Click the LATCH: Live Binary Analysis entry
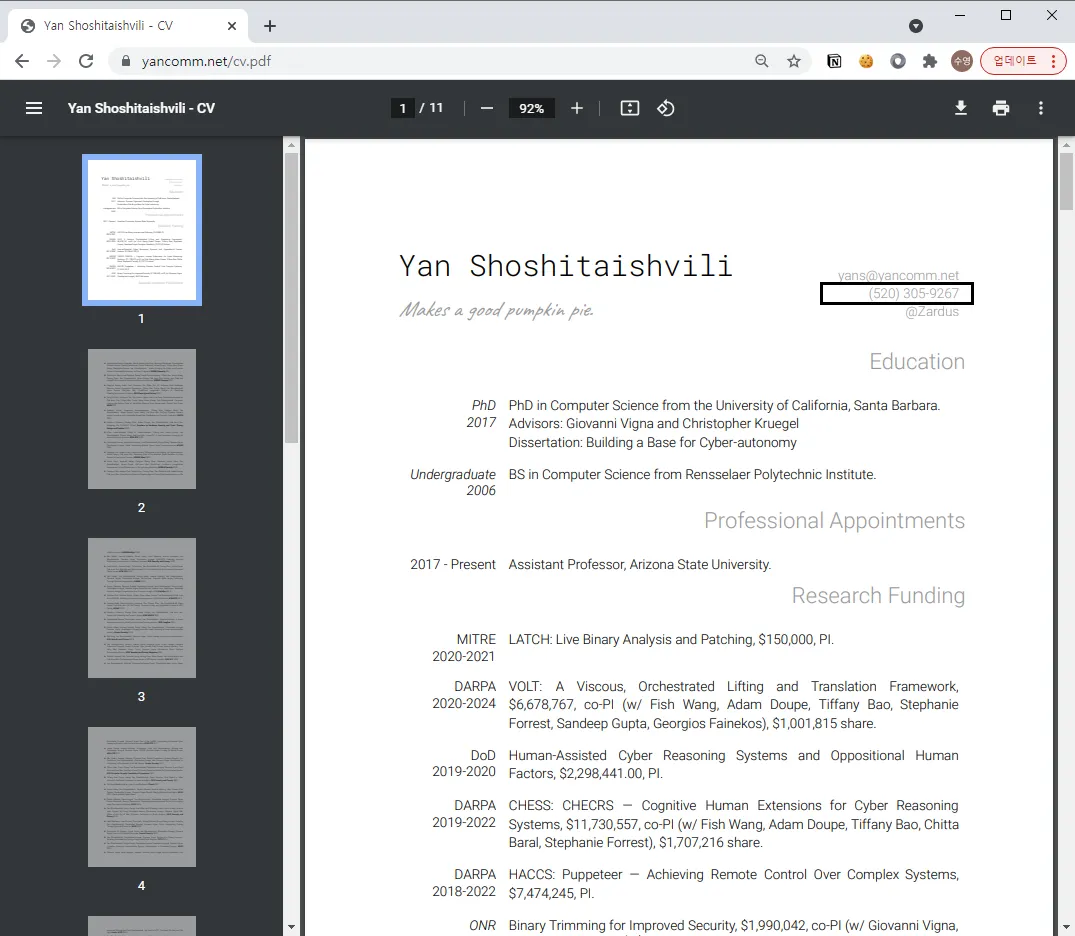The height and width of the screenshot is (936, 1075). (671, 640)
